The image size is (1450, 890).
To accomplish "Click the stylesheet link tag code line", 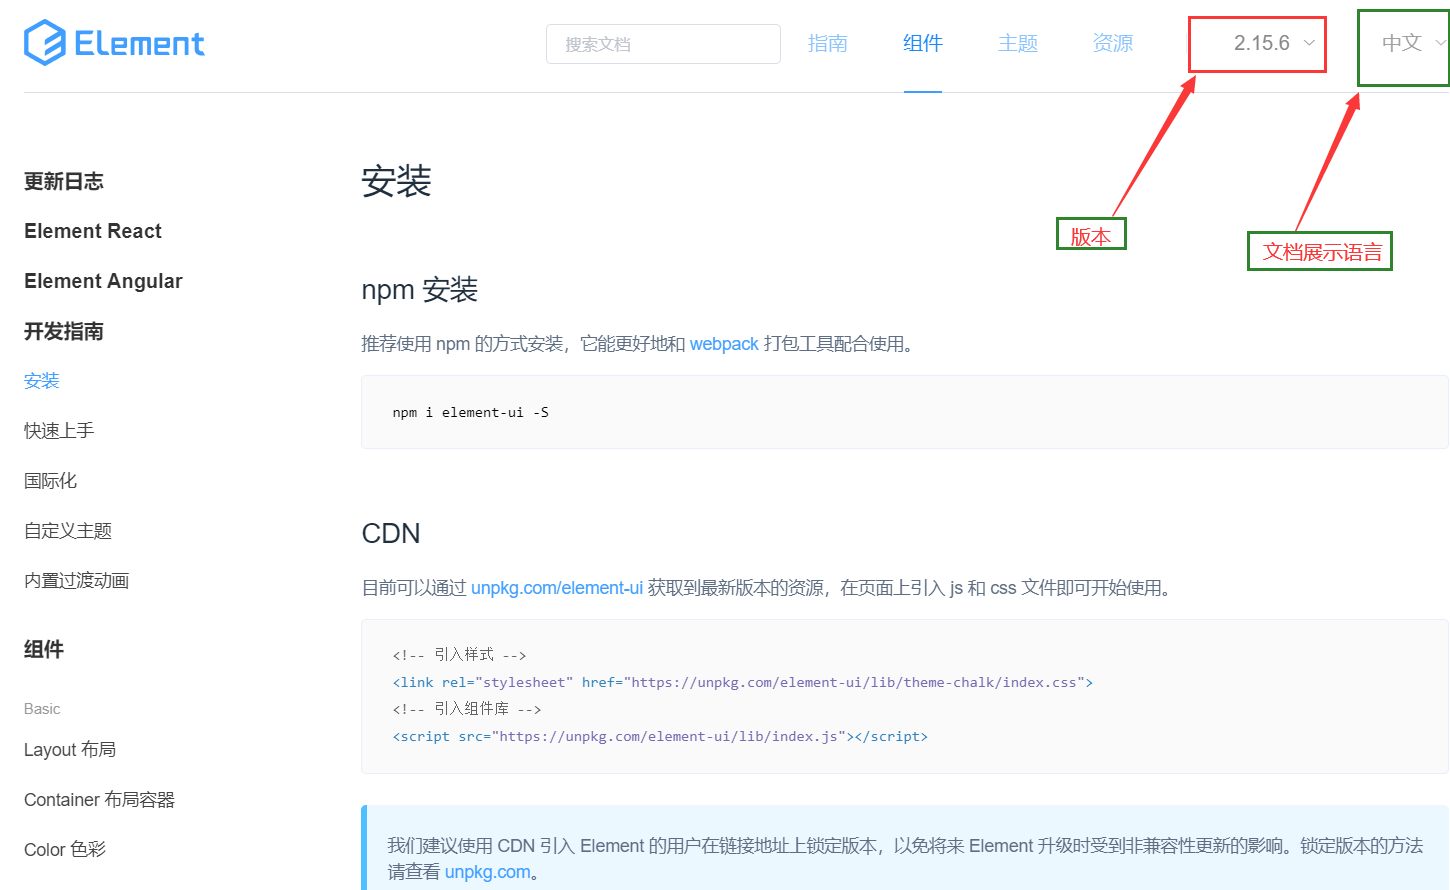I will (x=743, y=682).
